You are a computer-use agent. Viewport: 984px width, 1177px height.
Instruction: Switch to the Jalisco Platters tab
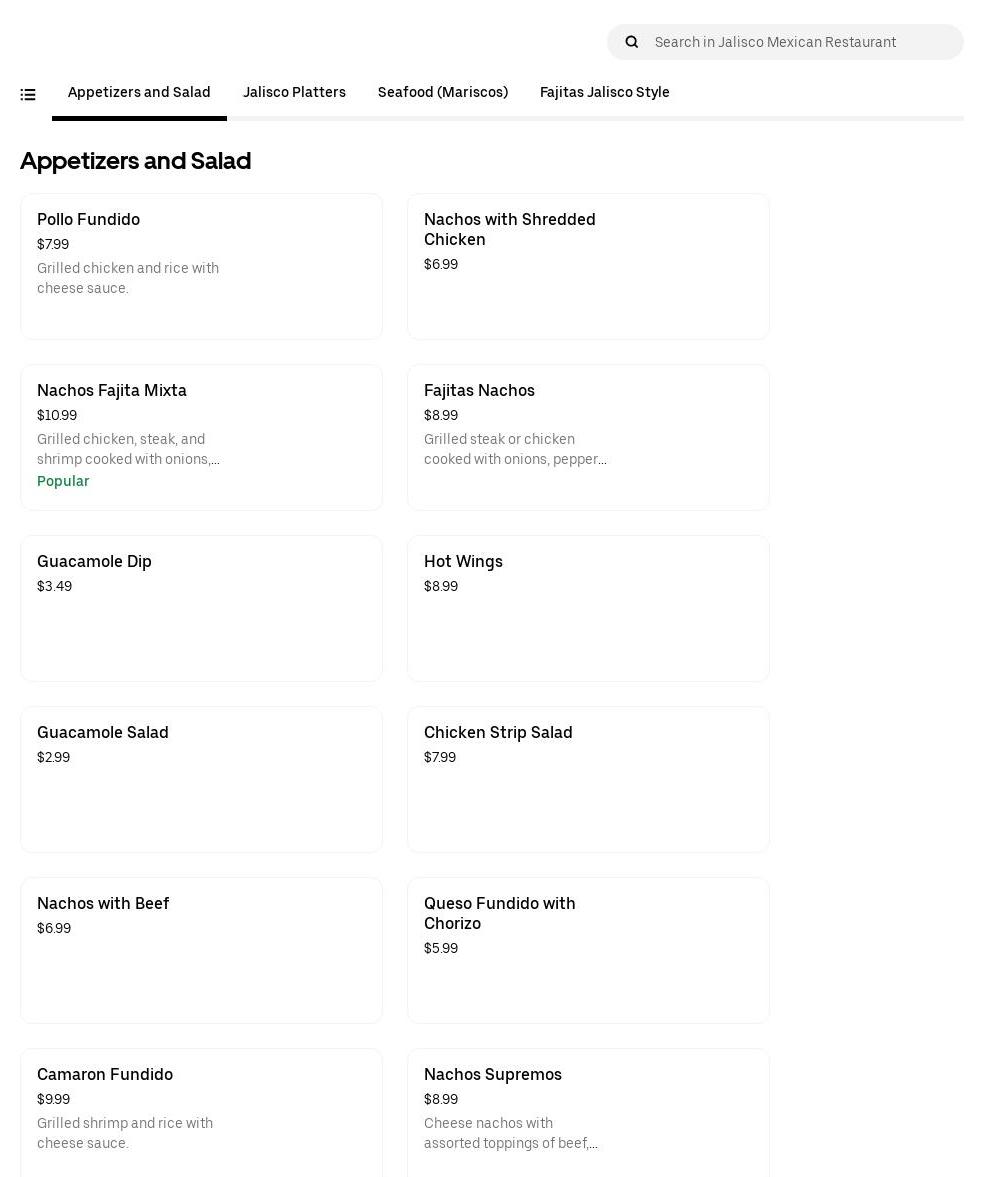(x=294, y=93)
